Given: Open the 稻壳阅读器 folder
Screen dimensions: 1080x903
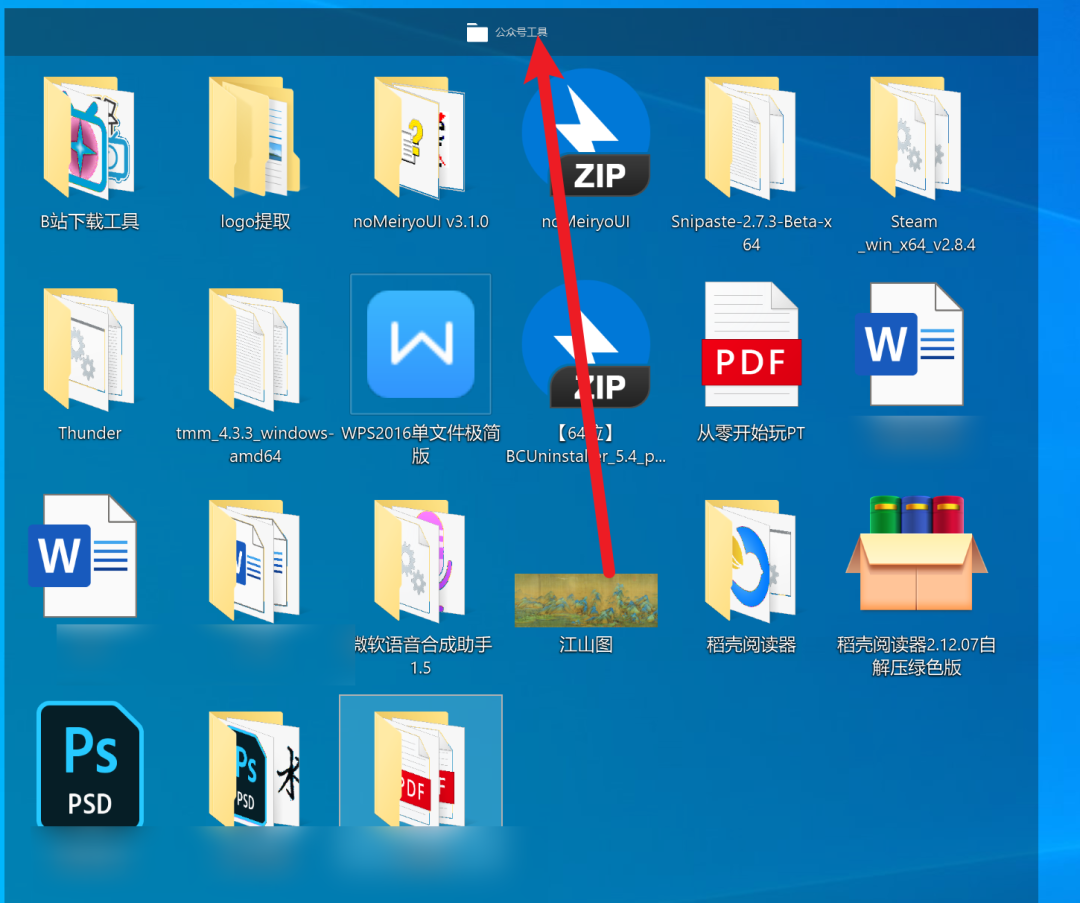Looking at the screenshot, I should pyautogui.click(x=751, y=561).
